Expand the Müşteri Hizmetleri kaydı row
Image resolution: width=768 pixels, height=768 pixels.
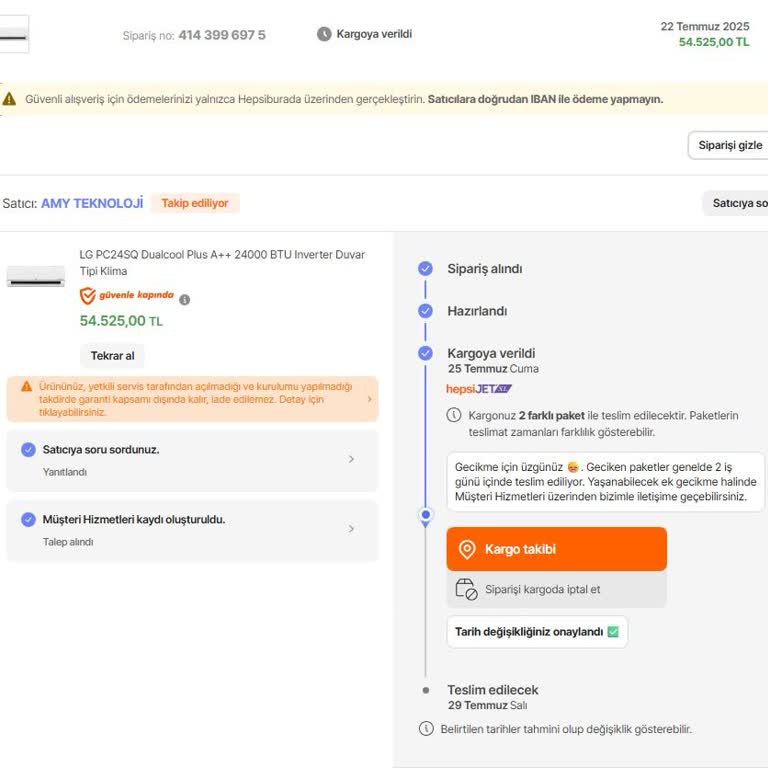coord(351,529)
